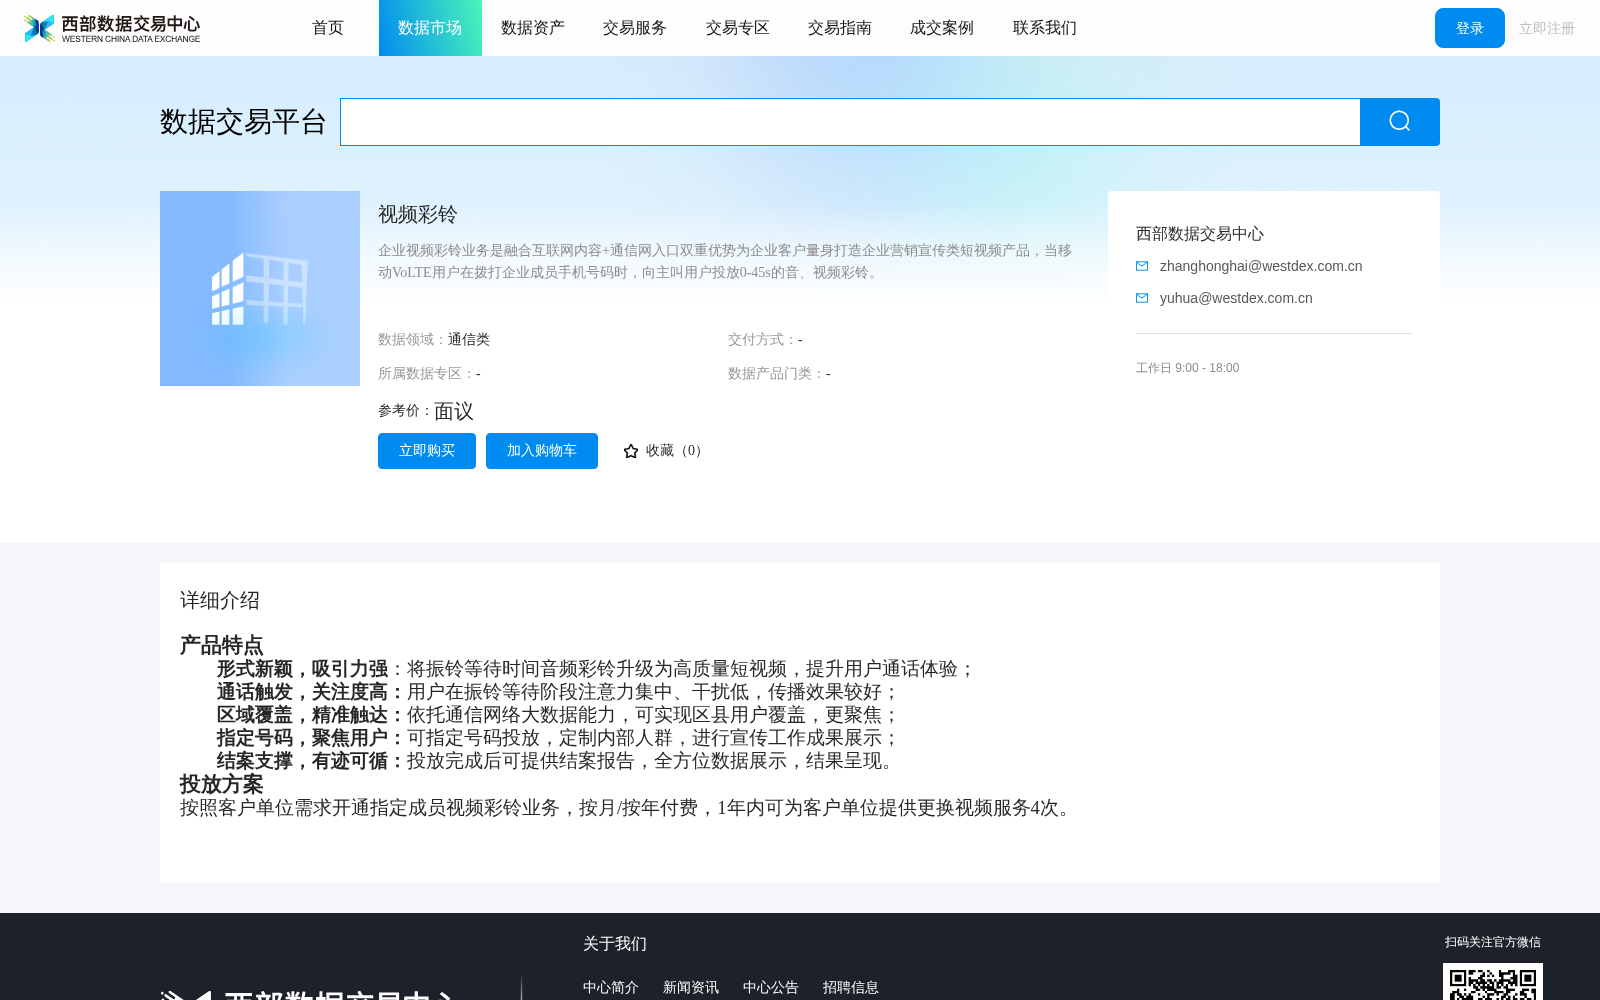1600x1000 pixels.
Task: Click yuhua@westdex.com.cn email
Action: click(x=1236, y=298)
